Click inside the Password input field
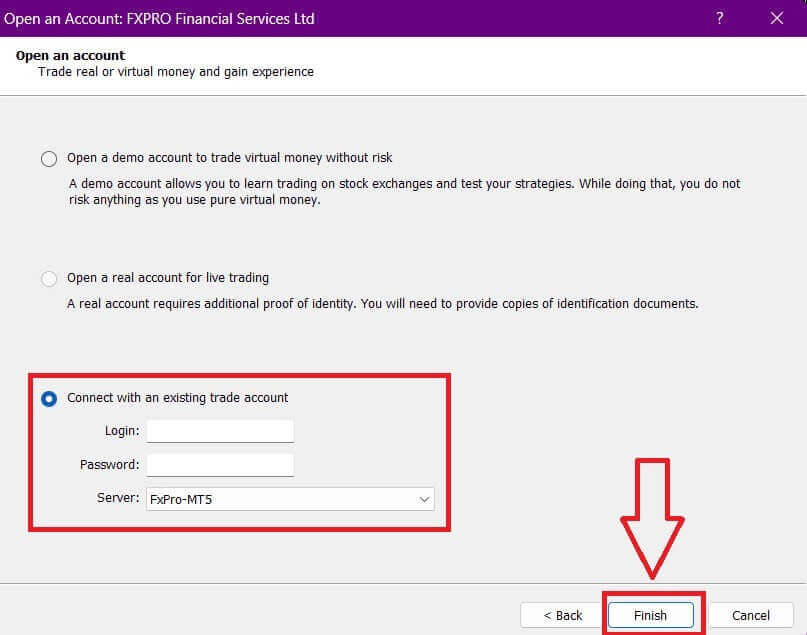This screenshot has width=807, height=635. pos(219,464)
